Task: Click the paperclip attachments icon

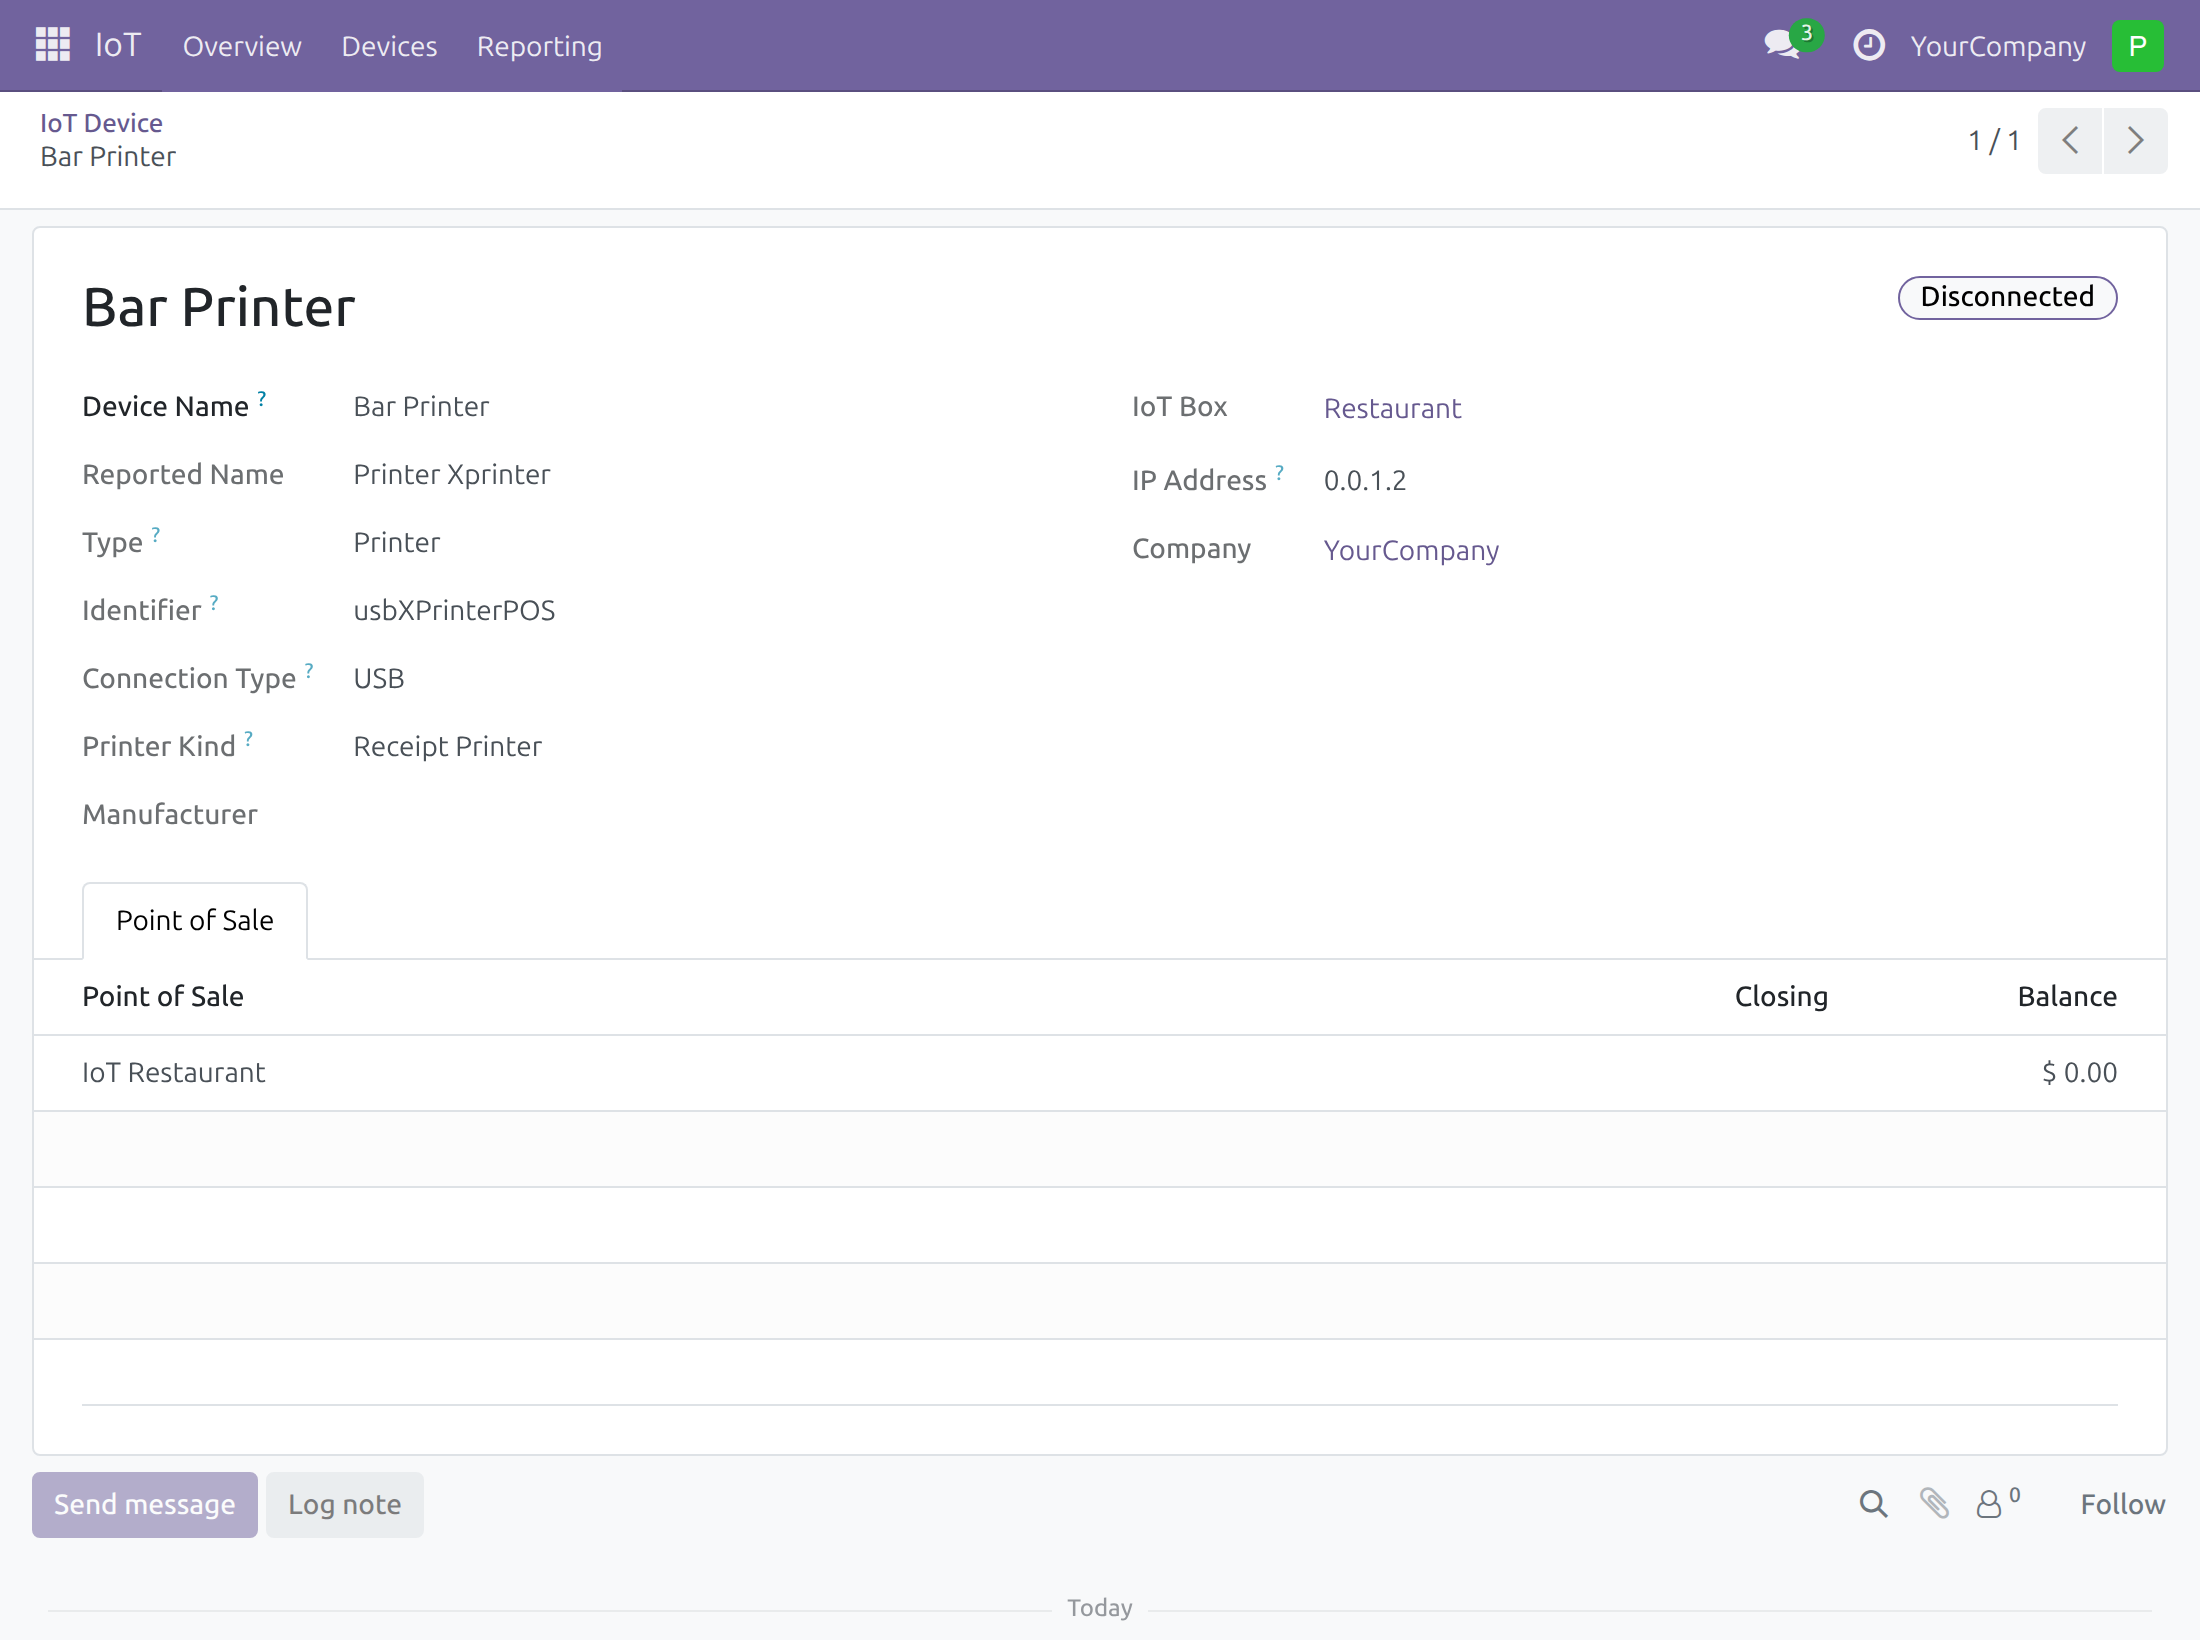Action: [1934, 1503]
